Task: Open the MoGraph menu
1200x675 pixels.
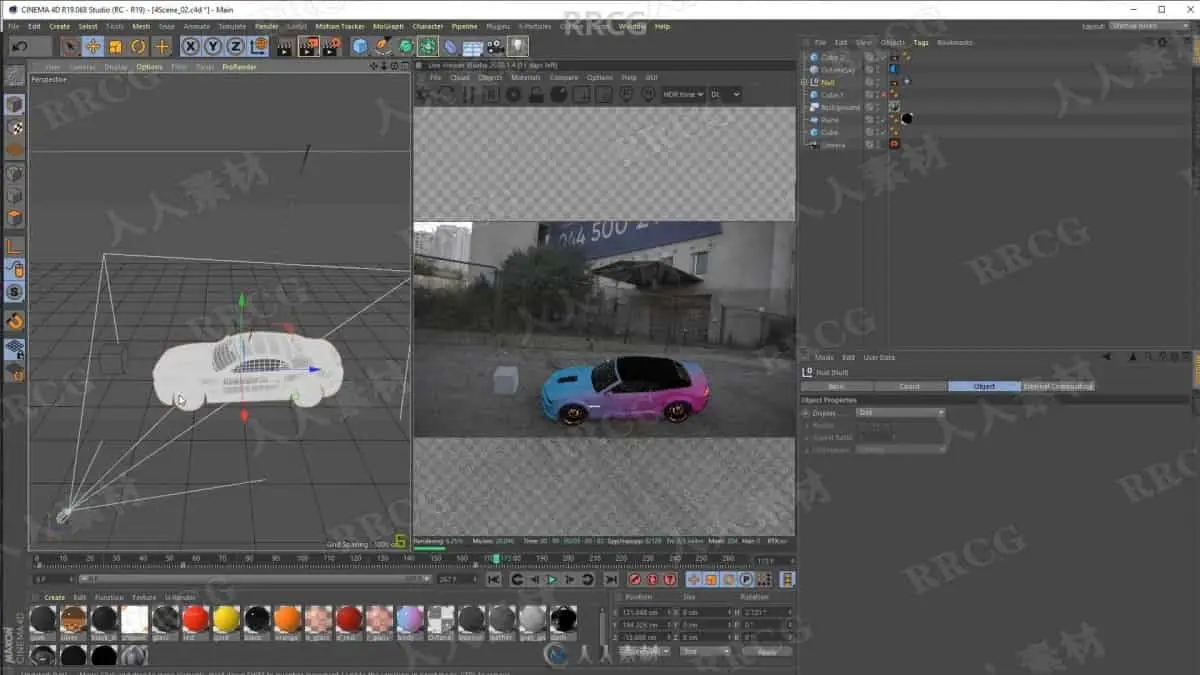Action: 388,26
